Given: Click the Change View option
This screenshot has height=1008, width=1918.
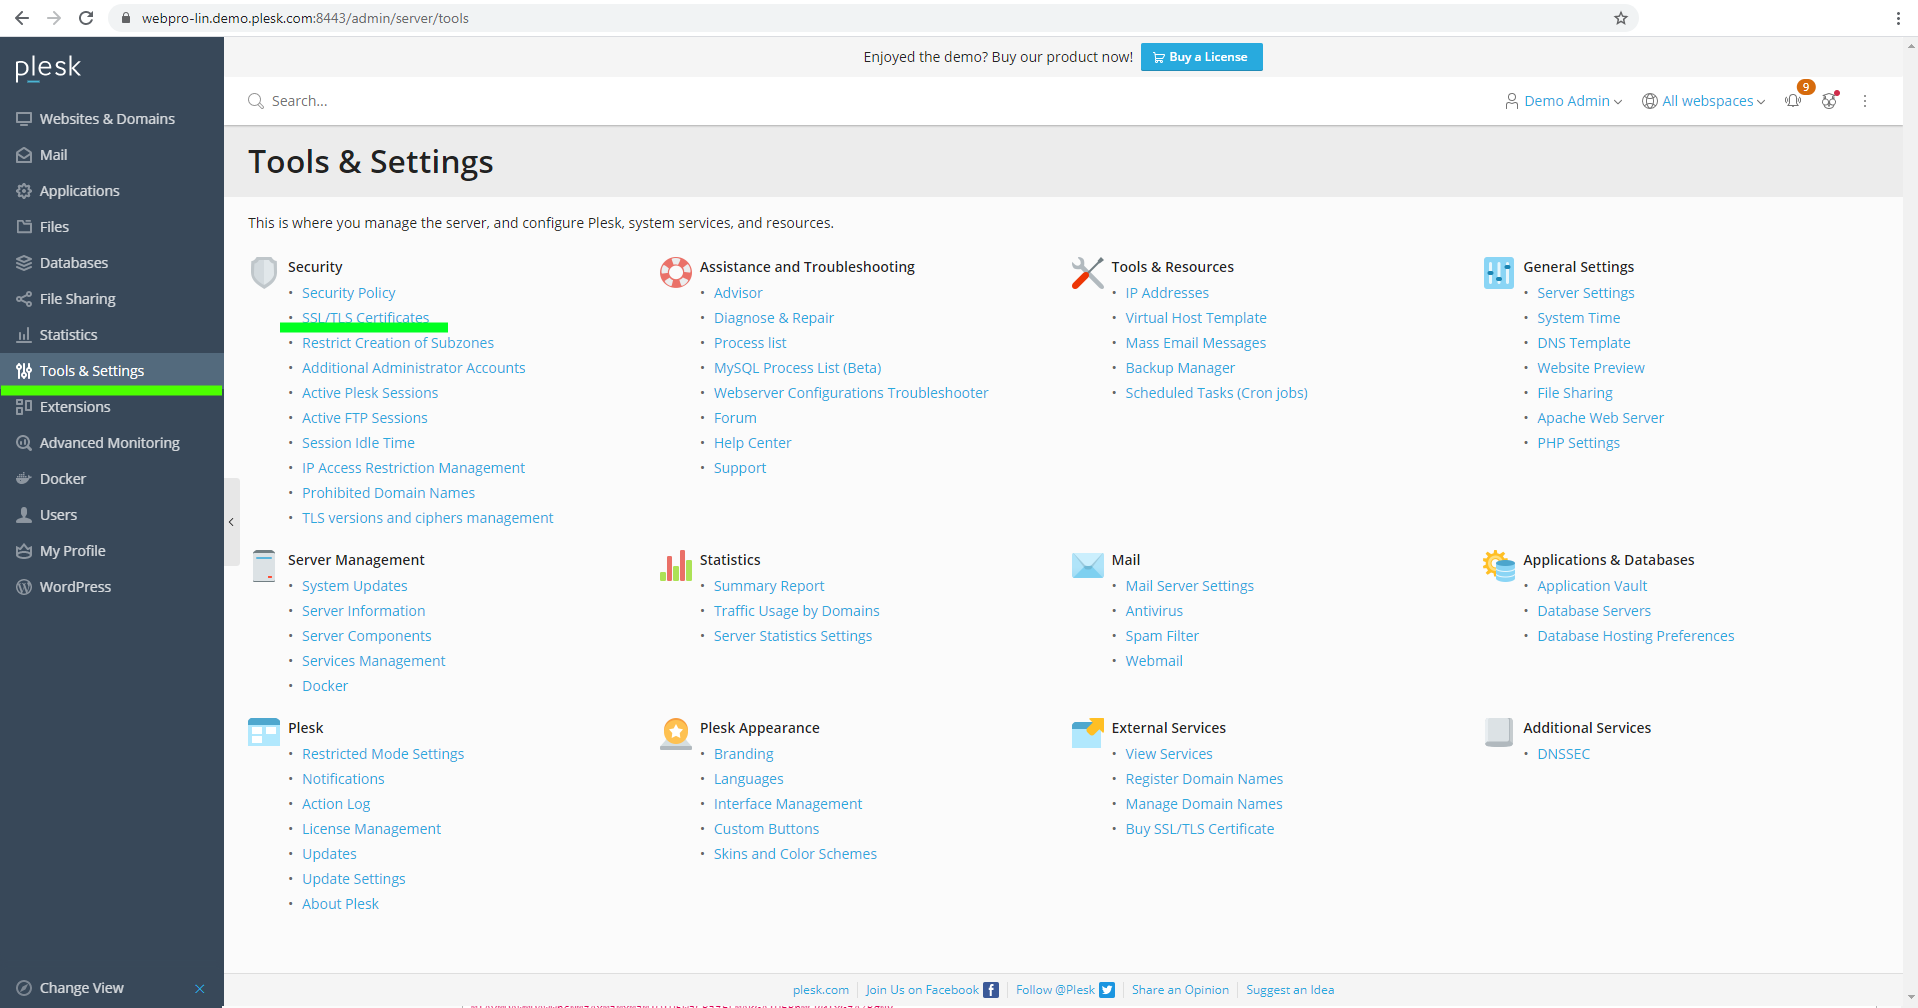Looking at the screenshot, I should pyautogui.click(x=82, y=988).
